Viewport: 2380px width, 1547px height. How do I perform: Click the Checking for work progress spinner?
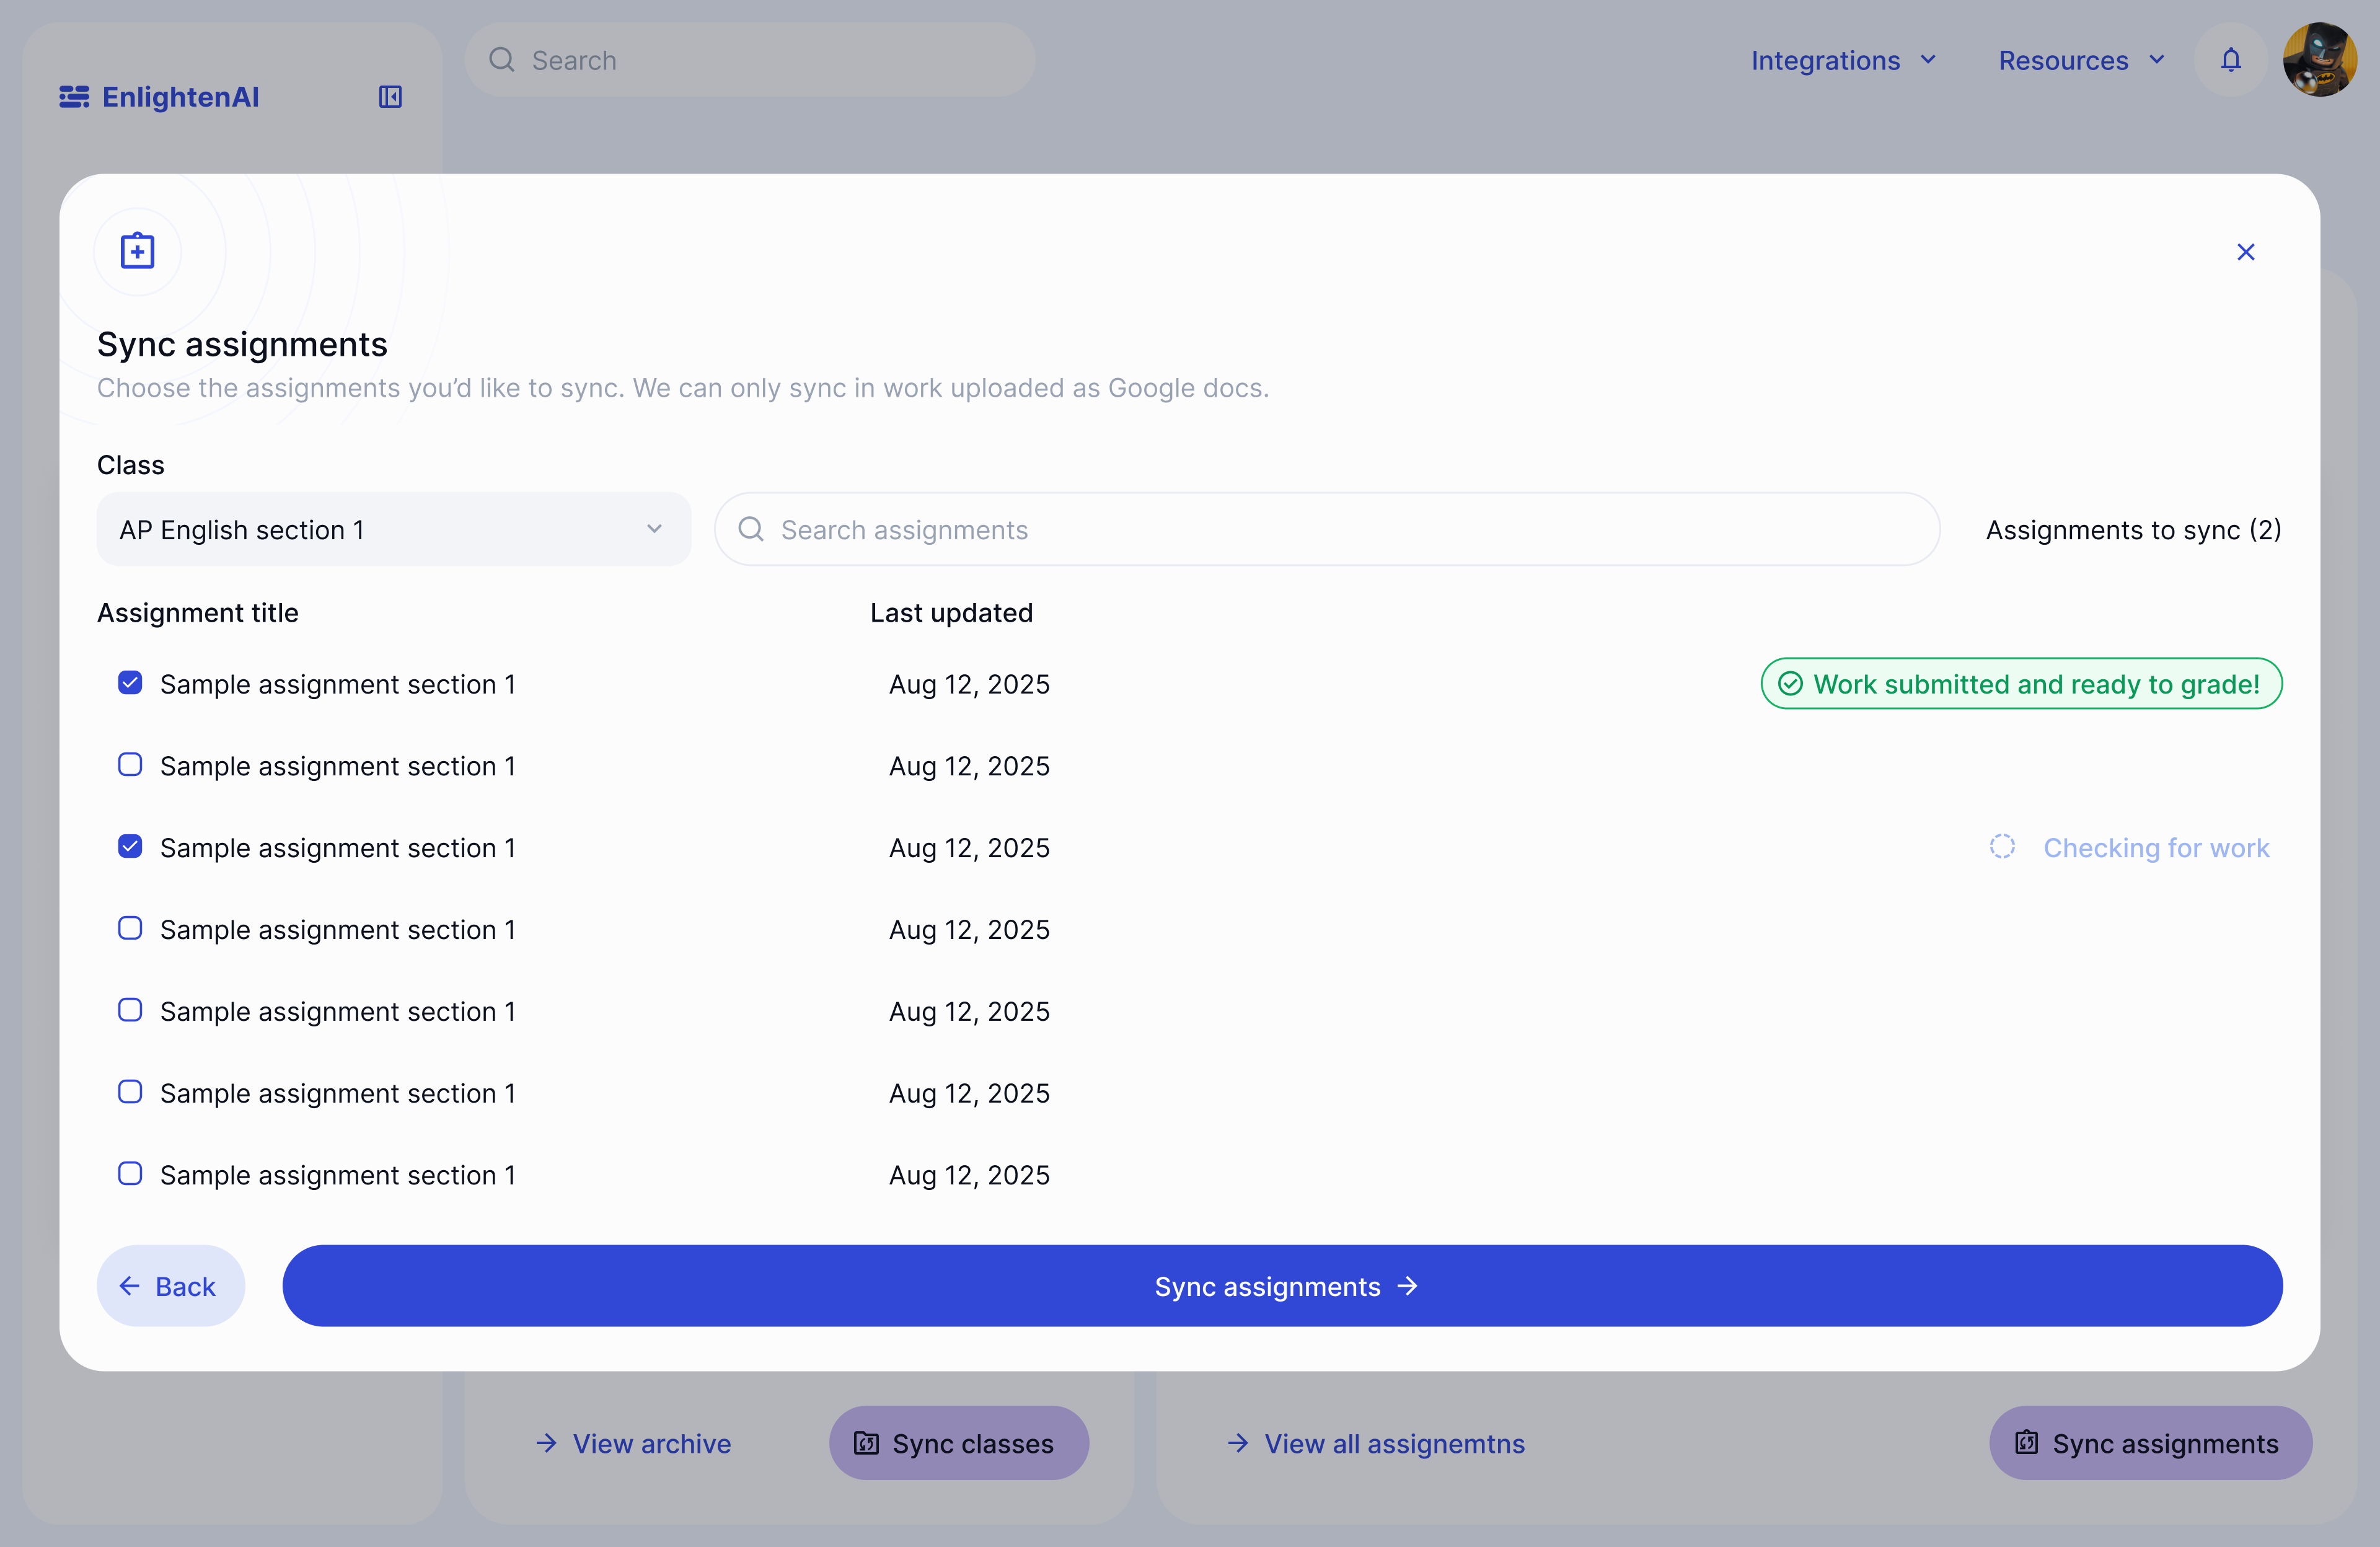point(2002,846)
